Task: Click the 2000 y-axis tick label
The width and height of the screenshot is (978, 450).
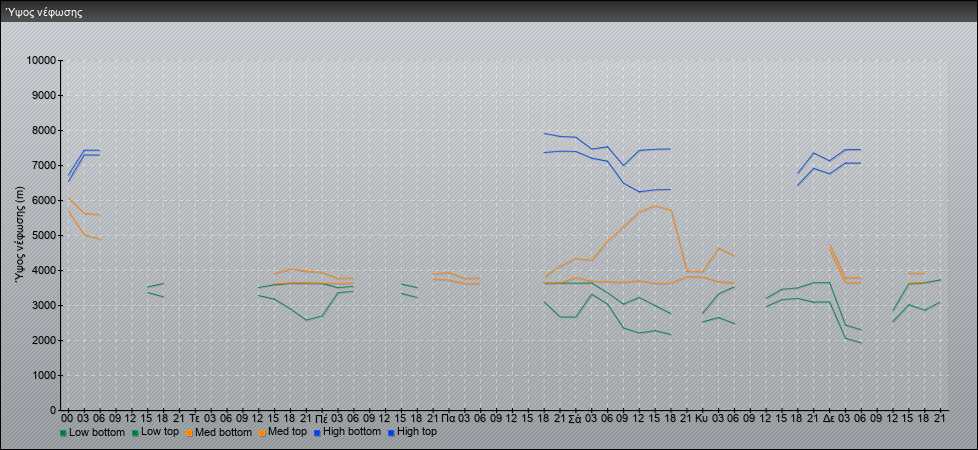Action: [44, 340]
